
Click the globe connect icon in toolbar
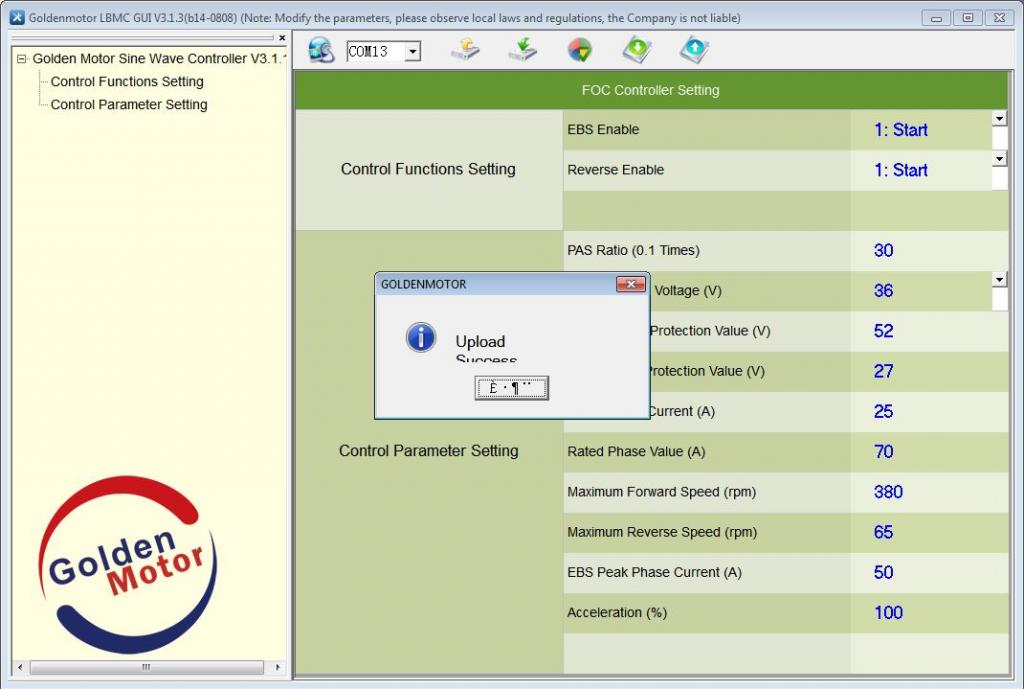click(x=321, y=50)
